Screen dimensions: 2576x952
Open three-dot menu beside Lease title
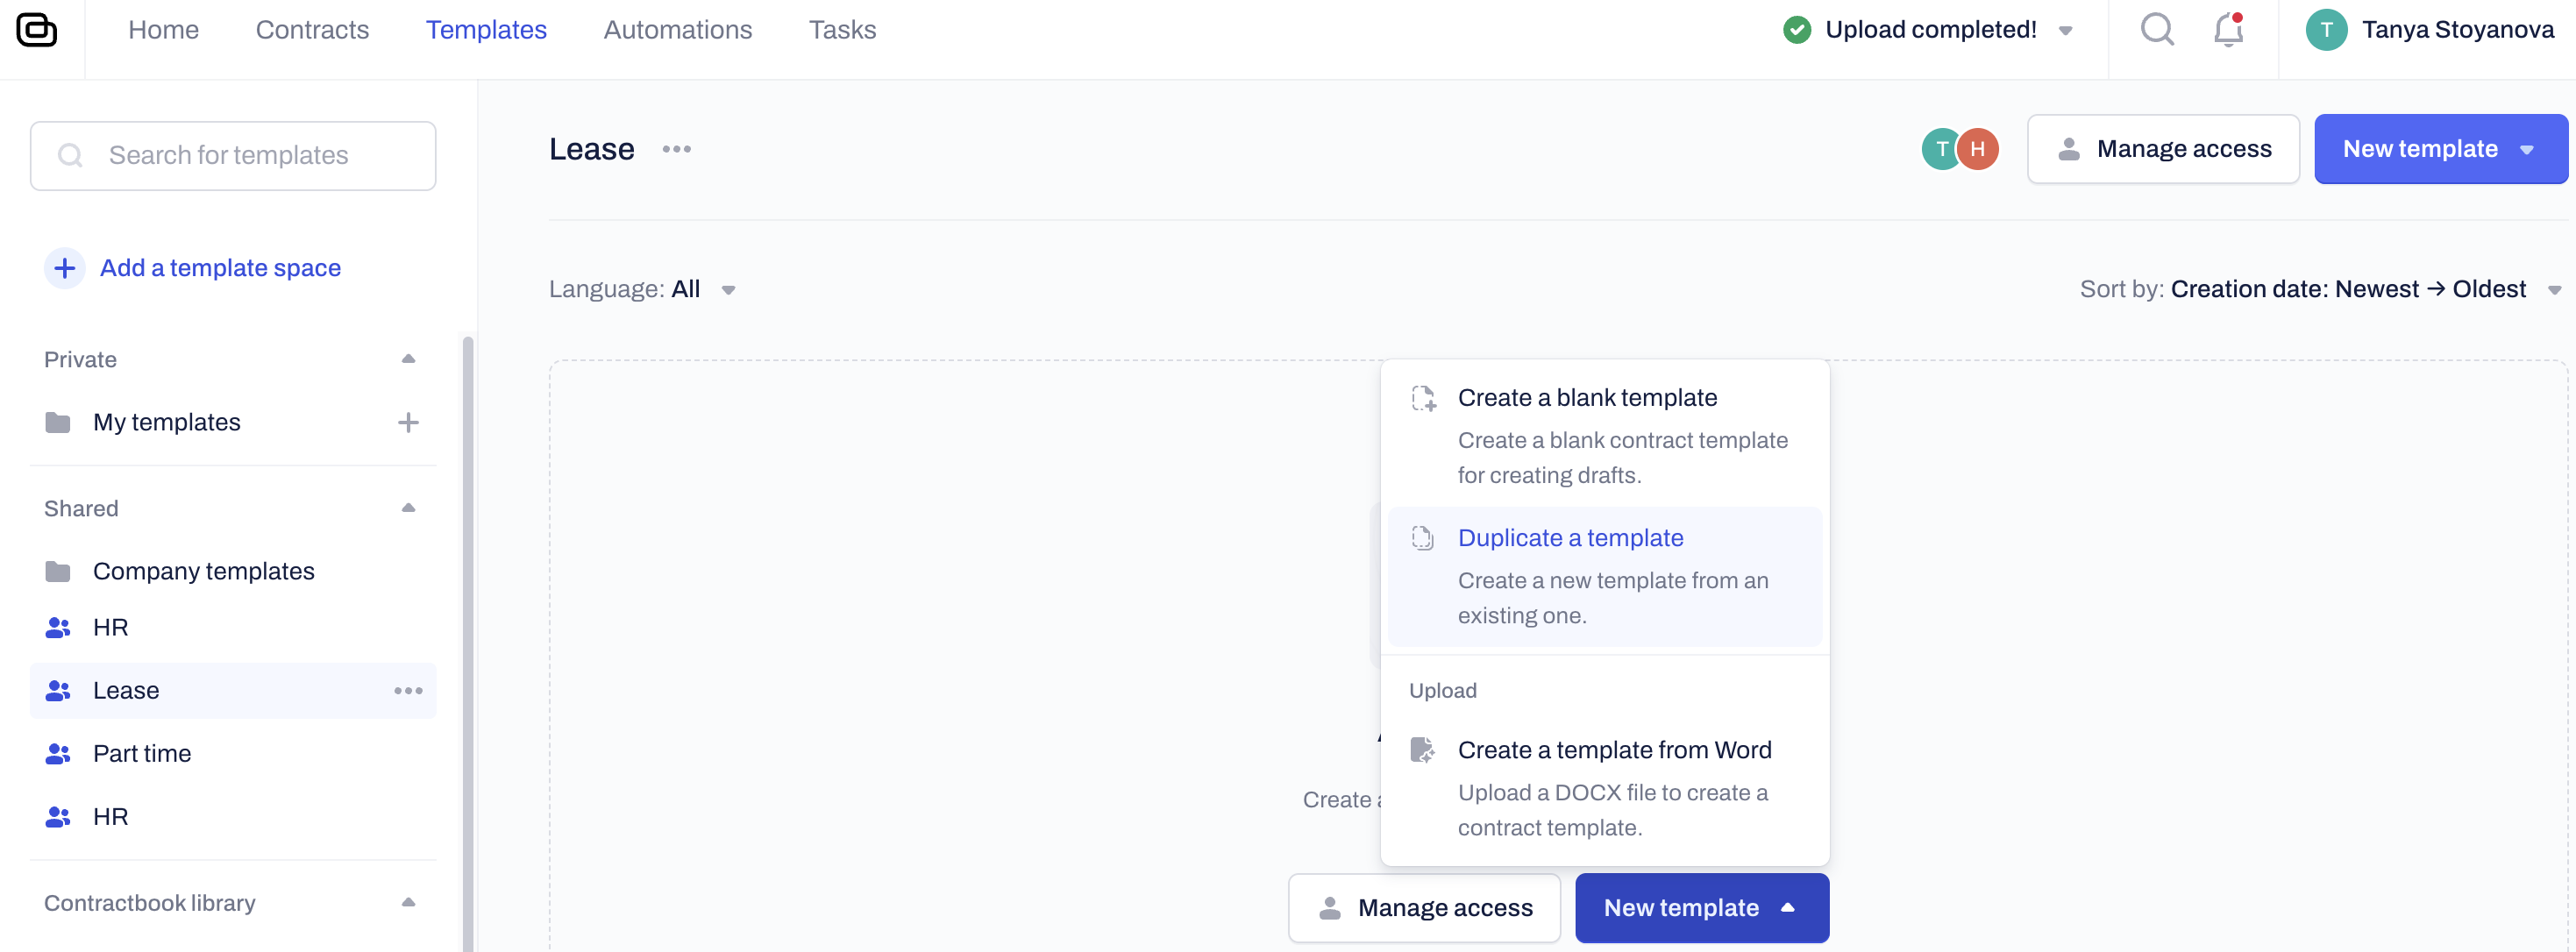[677, 150]
